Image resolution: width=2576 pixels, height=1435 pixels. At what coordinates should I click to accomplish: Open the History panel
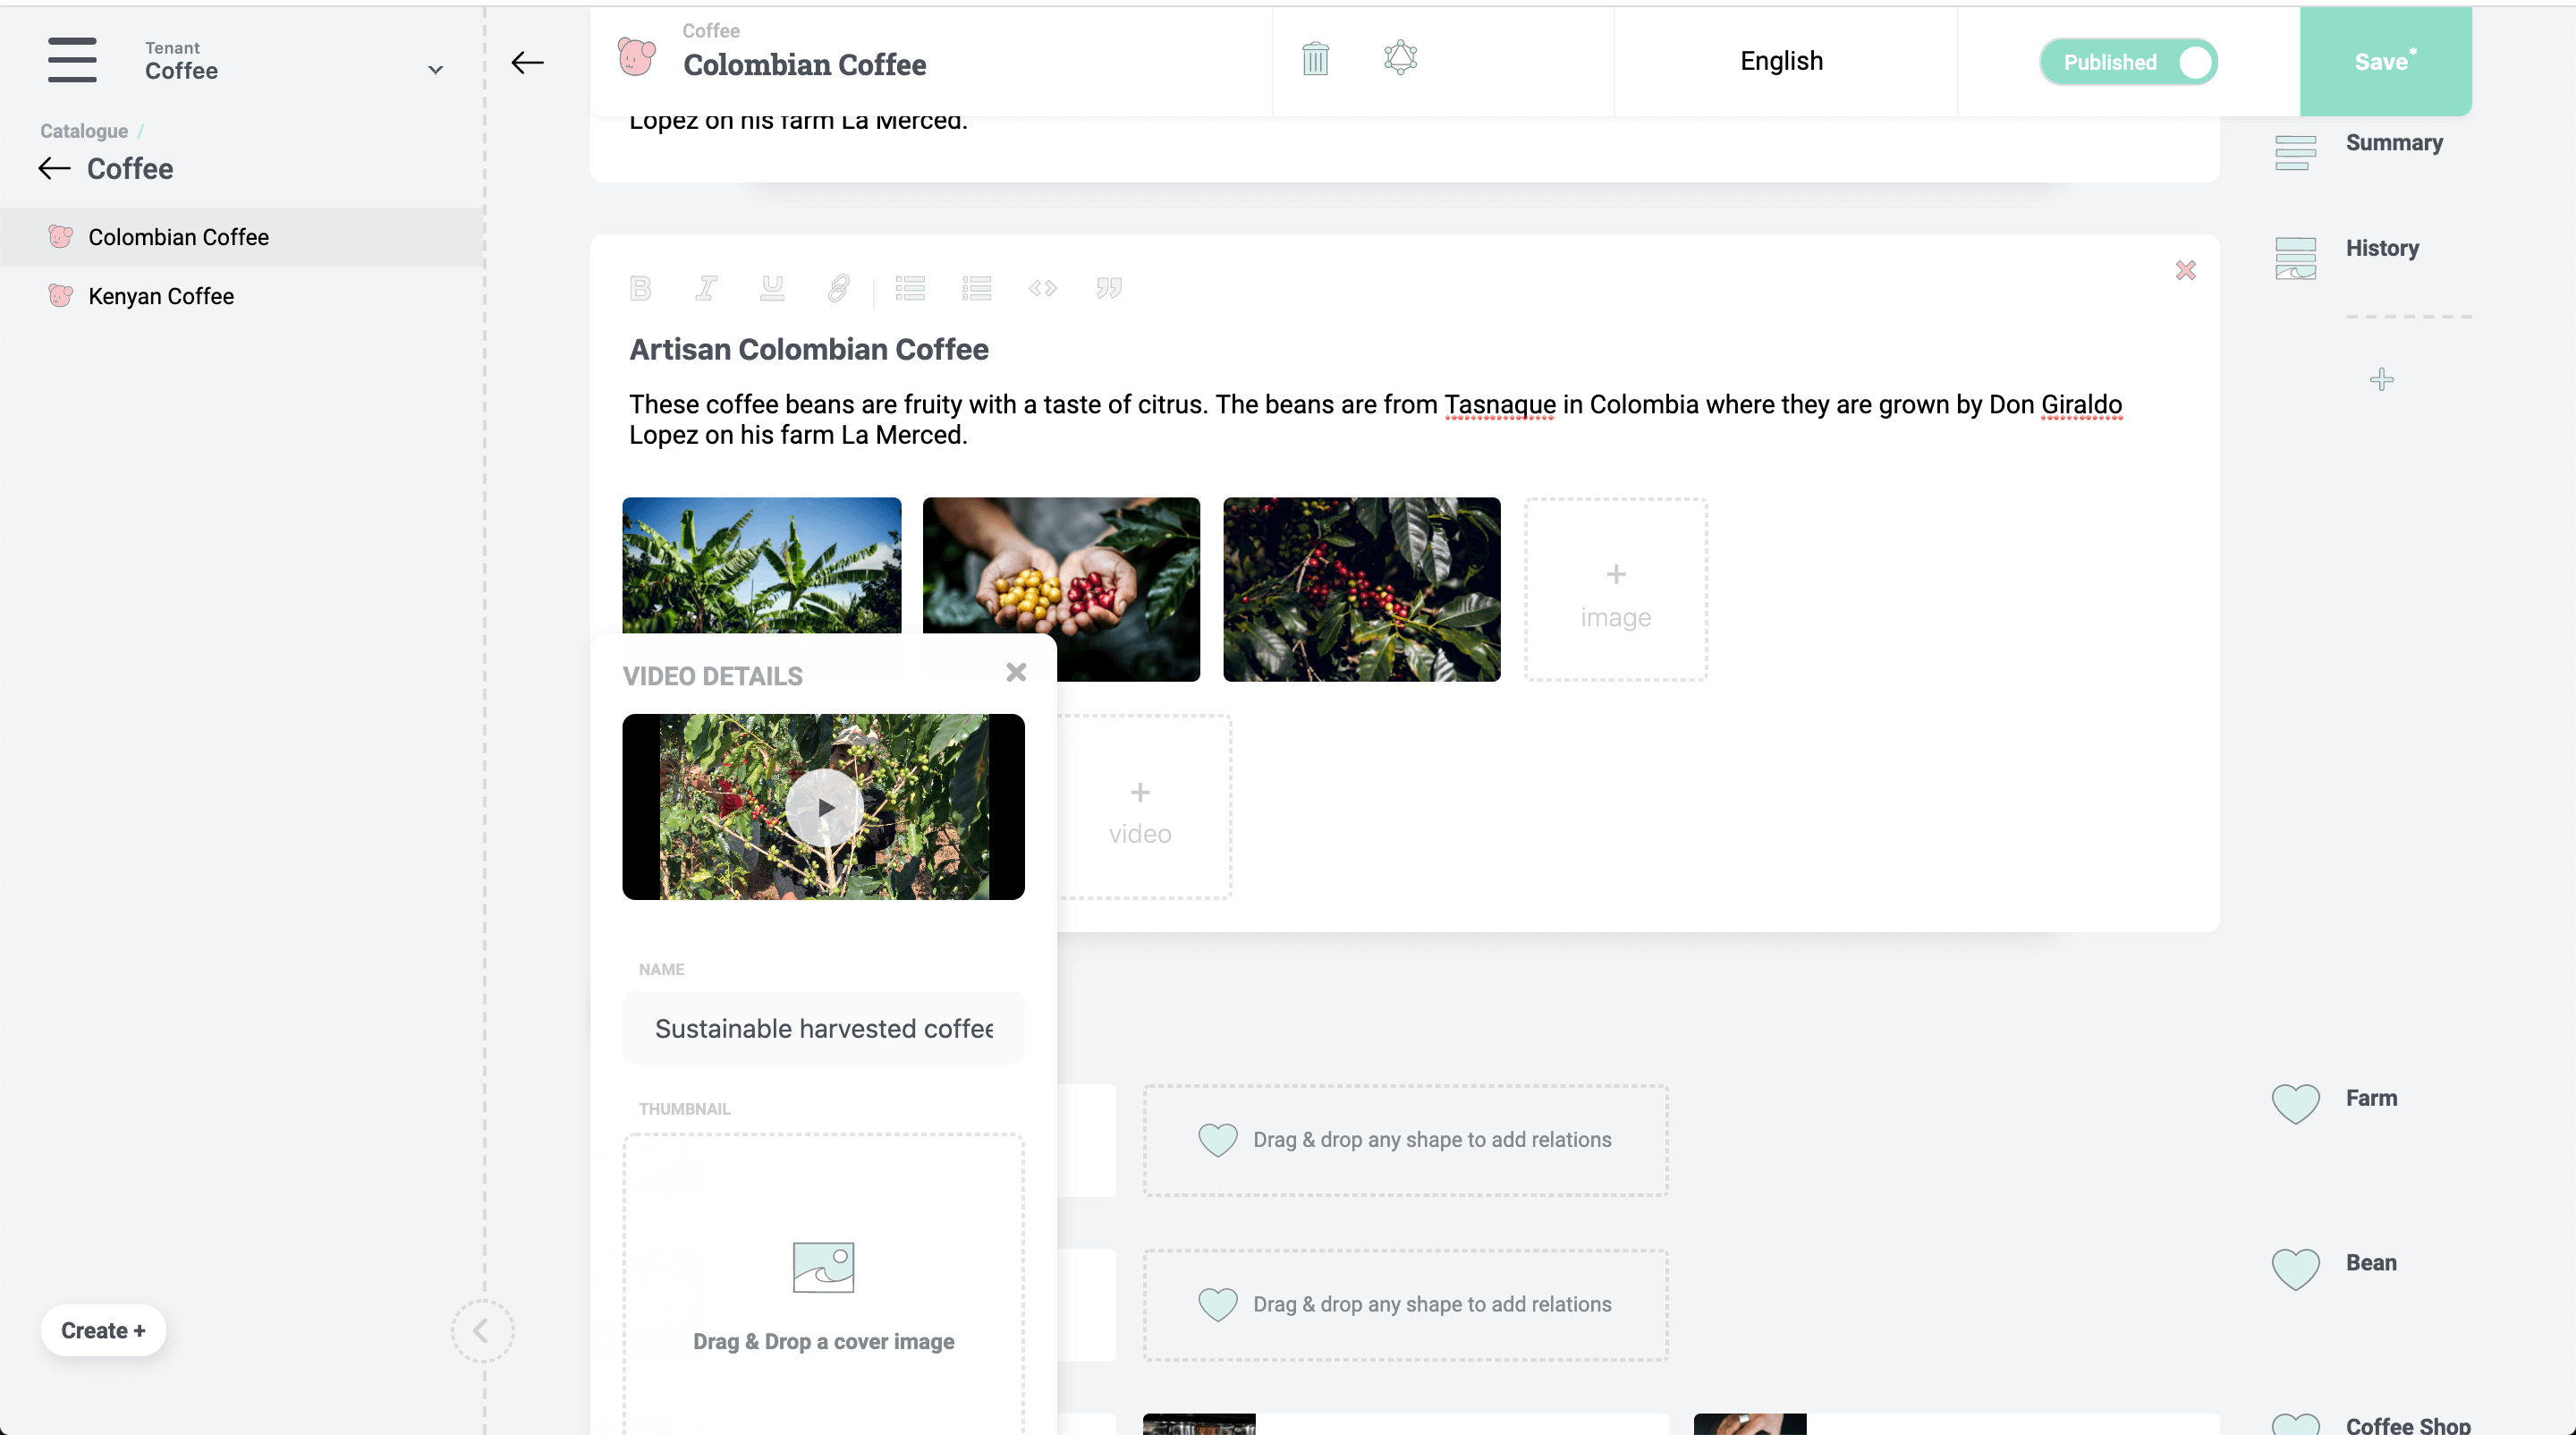[2384, 248]
